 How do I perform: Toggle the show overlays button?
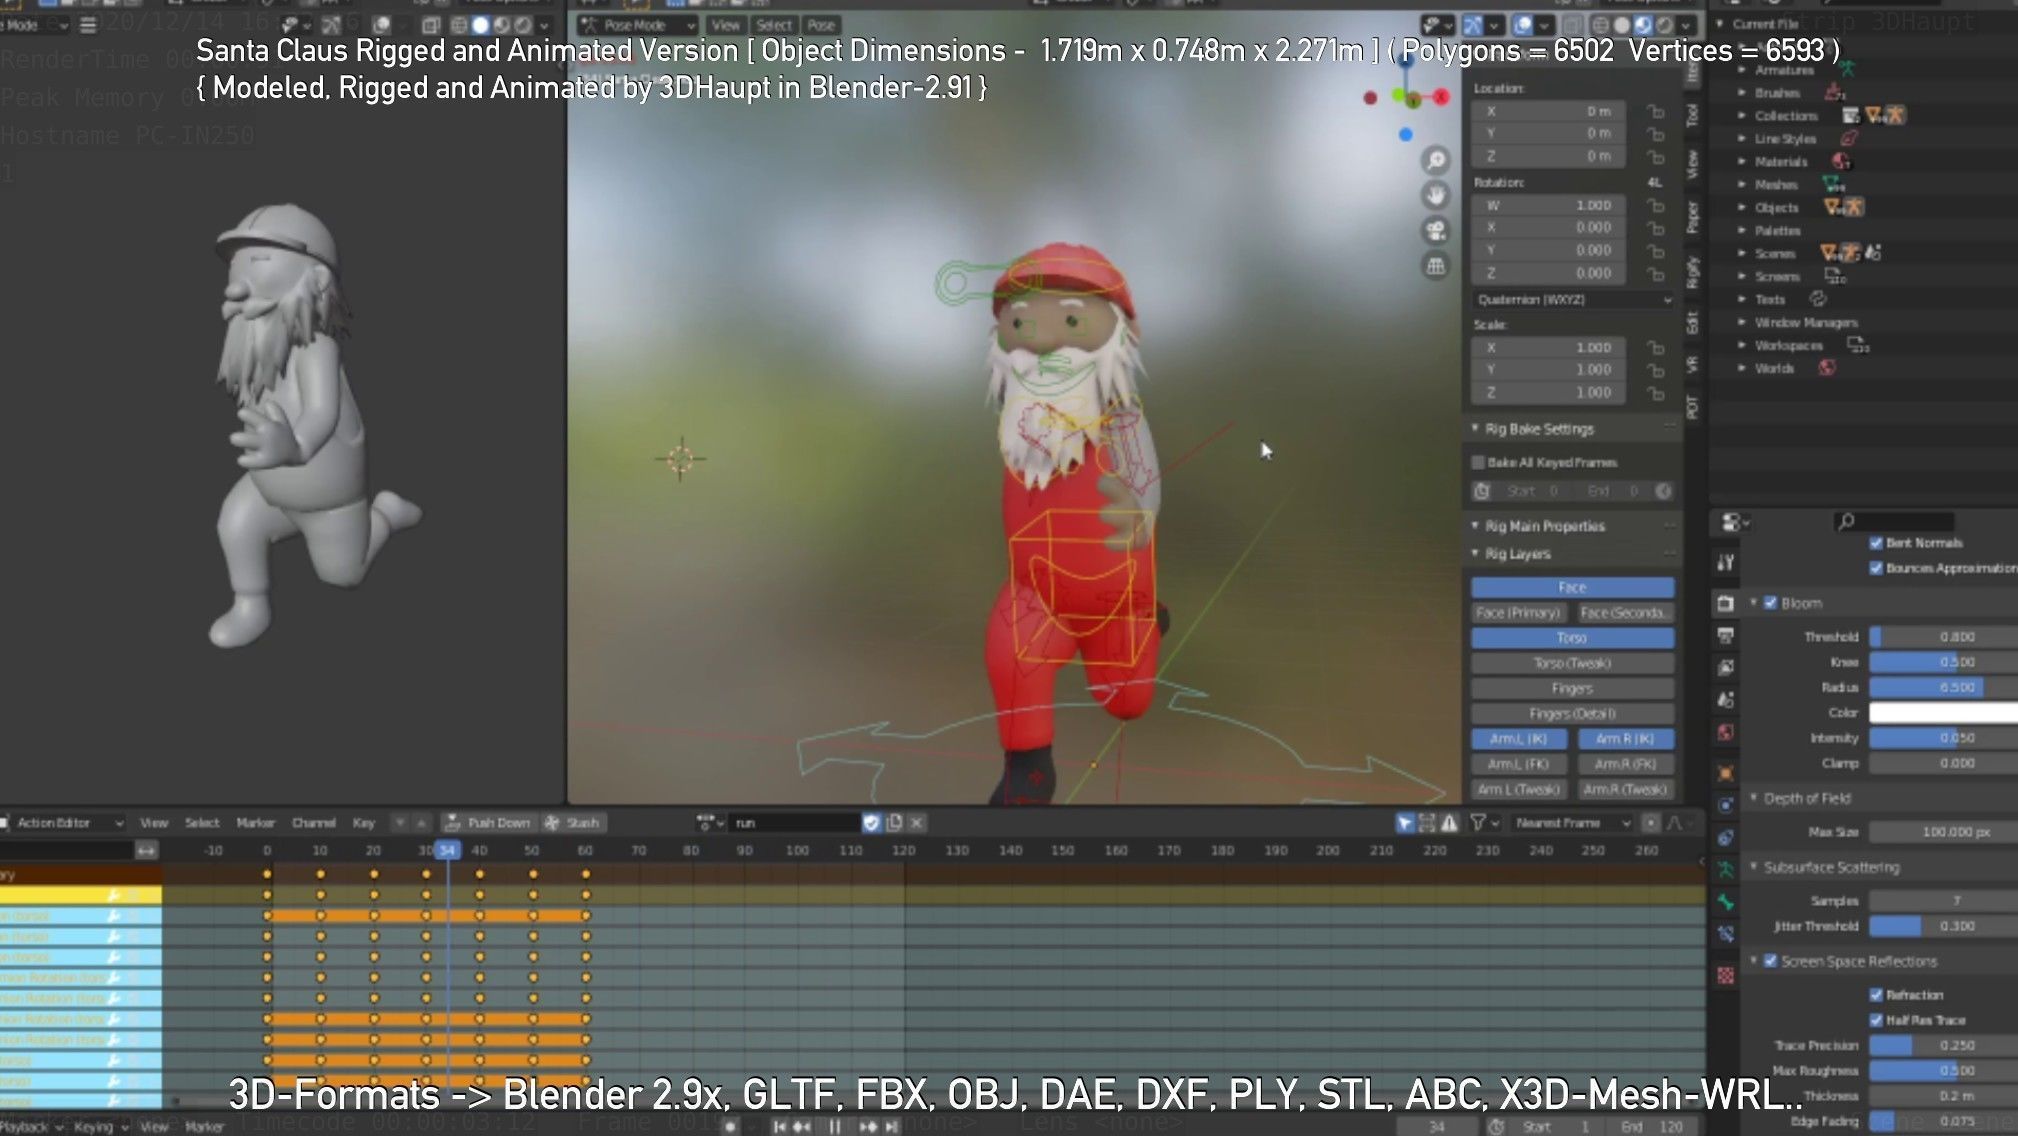point(1522,25)
